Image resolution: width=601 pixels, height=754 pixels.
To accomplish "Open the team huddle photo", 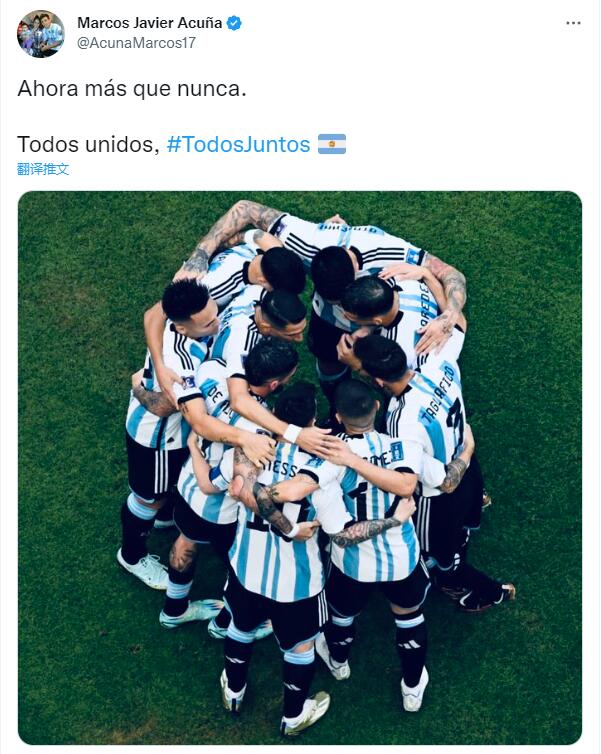I will [x=300, y=468].
